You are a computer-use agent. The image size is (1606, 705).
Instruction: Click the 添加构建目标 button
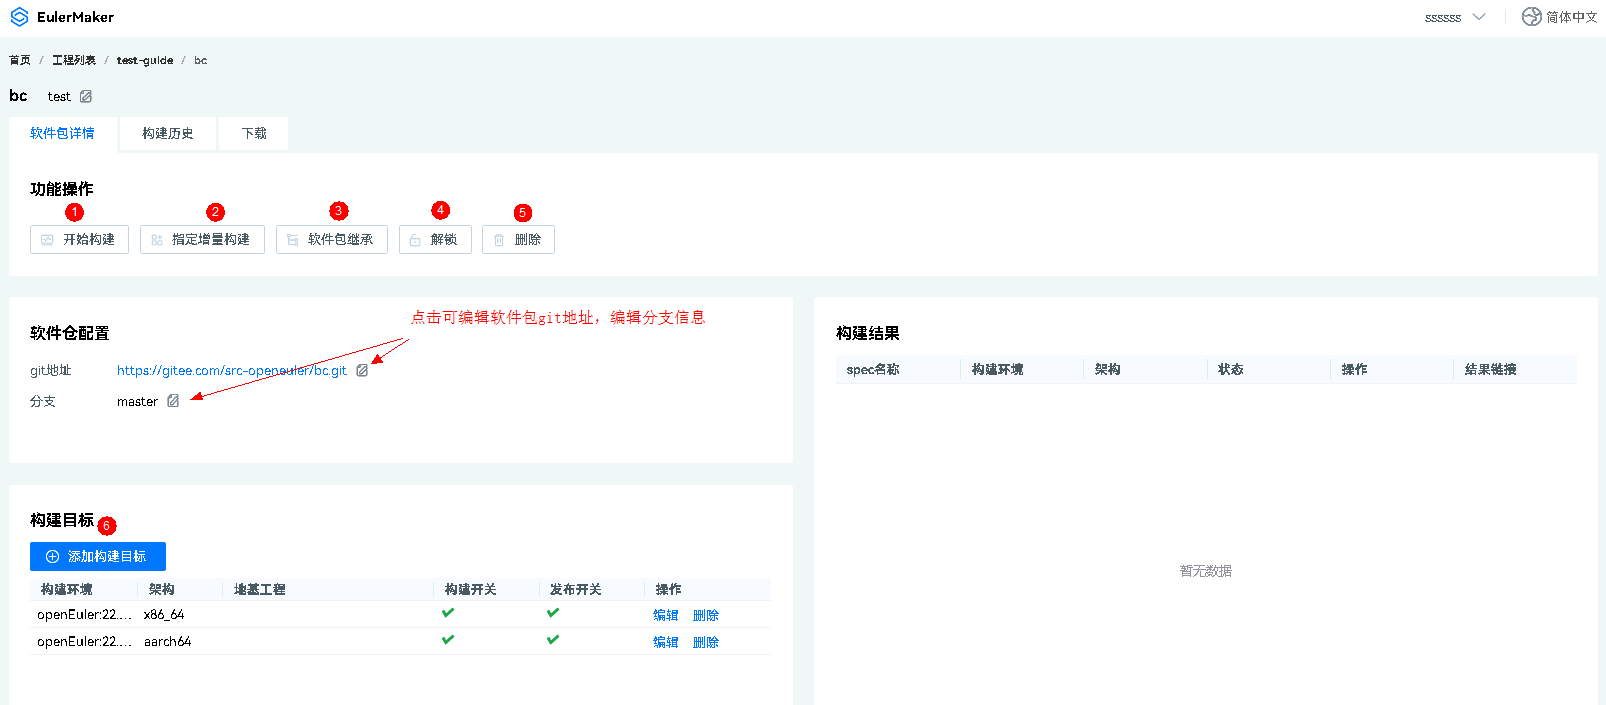coord(98,557)
